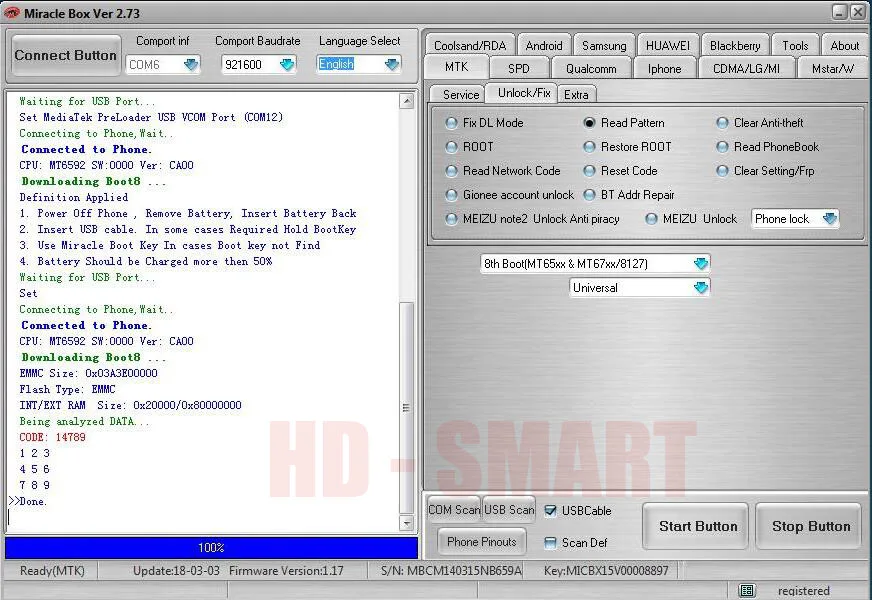Switch to the Blackberry tab
This screenshot has height=600, width=872.
(x=735, y=46)
